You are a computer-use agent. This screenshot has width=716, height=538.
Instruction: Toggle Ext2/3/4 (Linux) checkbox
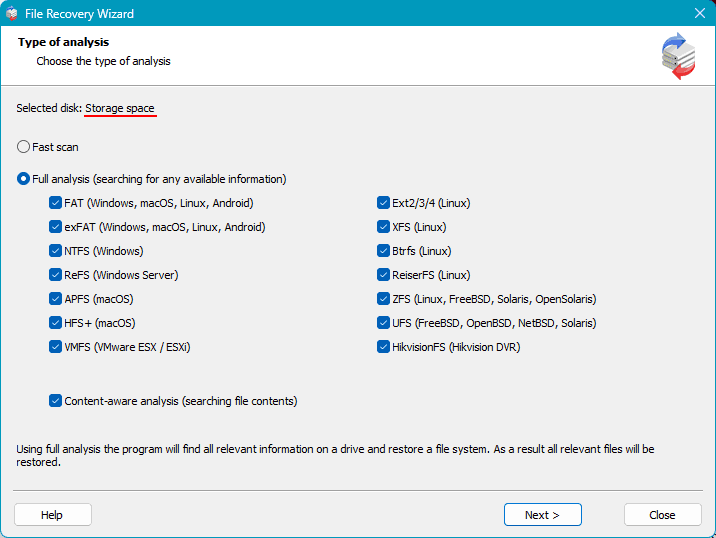coord(383,203)
